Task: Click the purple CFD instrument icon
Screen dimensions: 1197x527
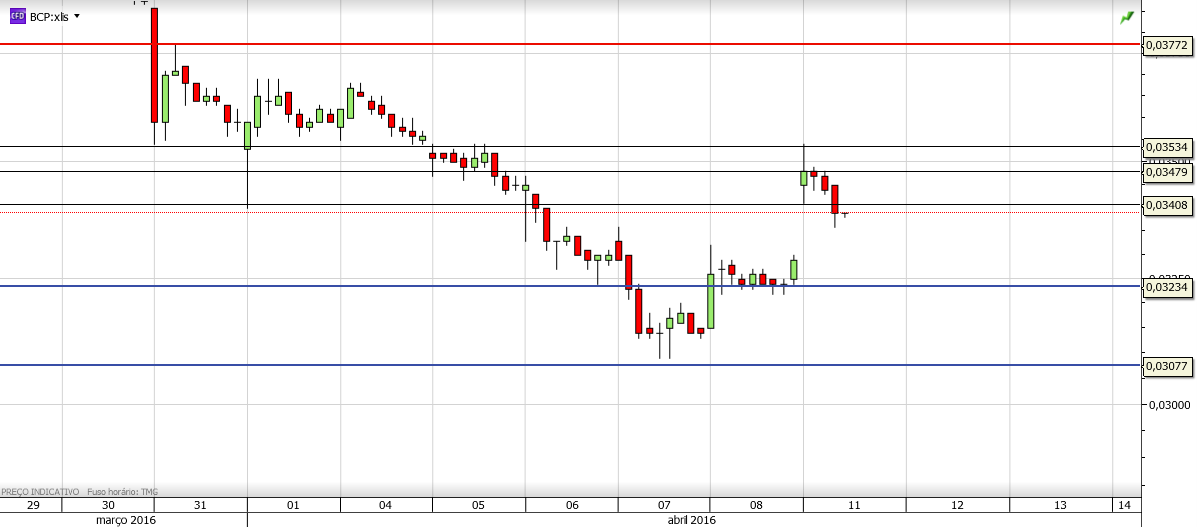Action: (17, 17)
